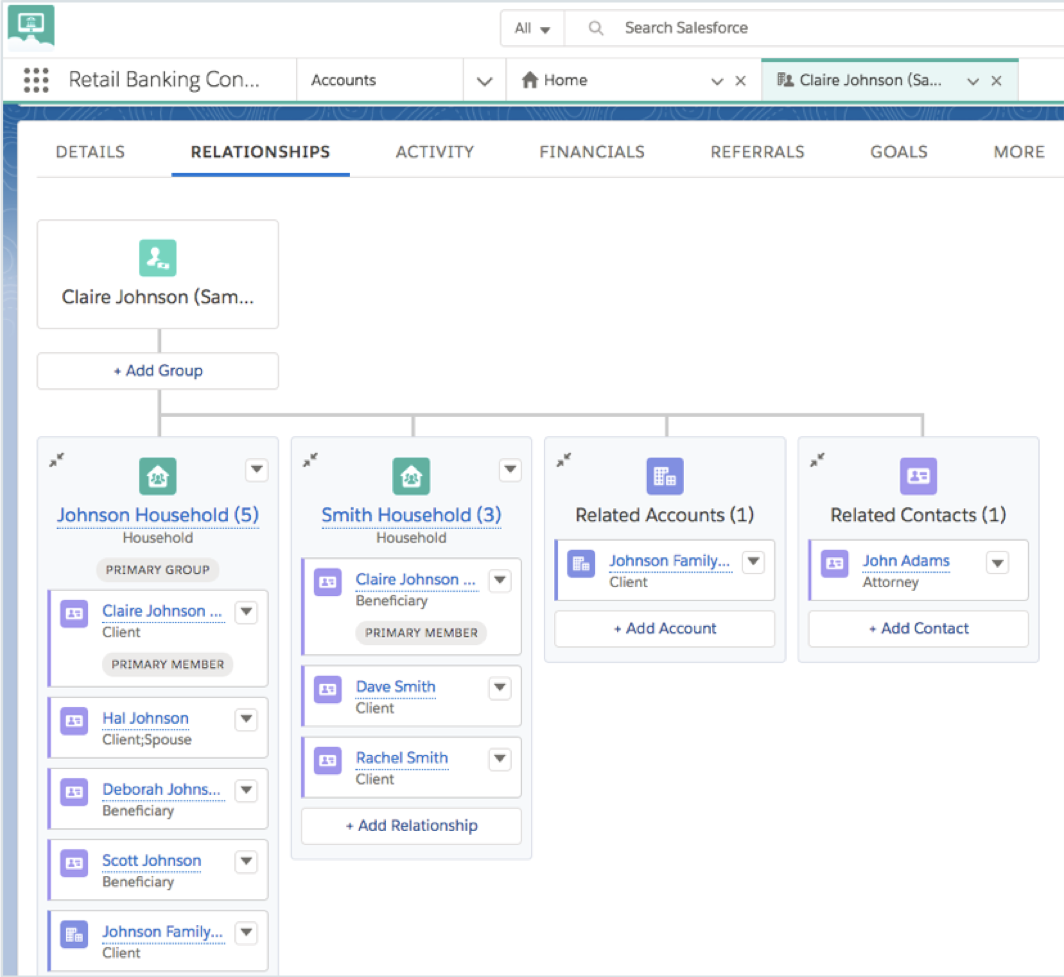
Task: Click the Claire Johnson person icon atop hierarchy
Action: click(157, 257)
